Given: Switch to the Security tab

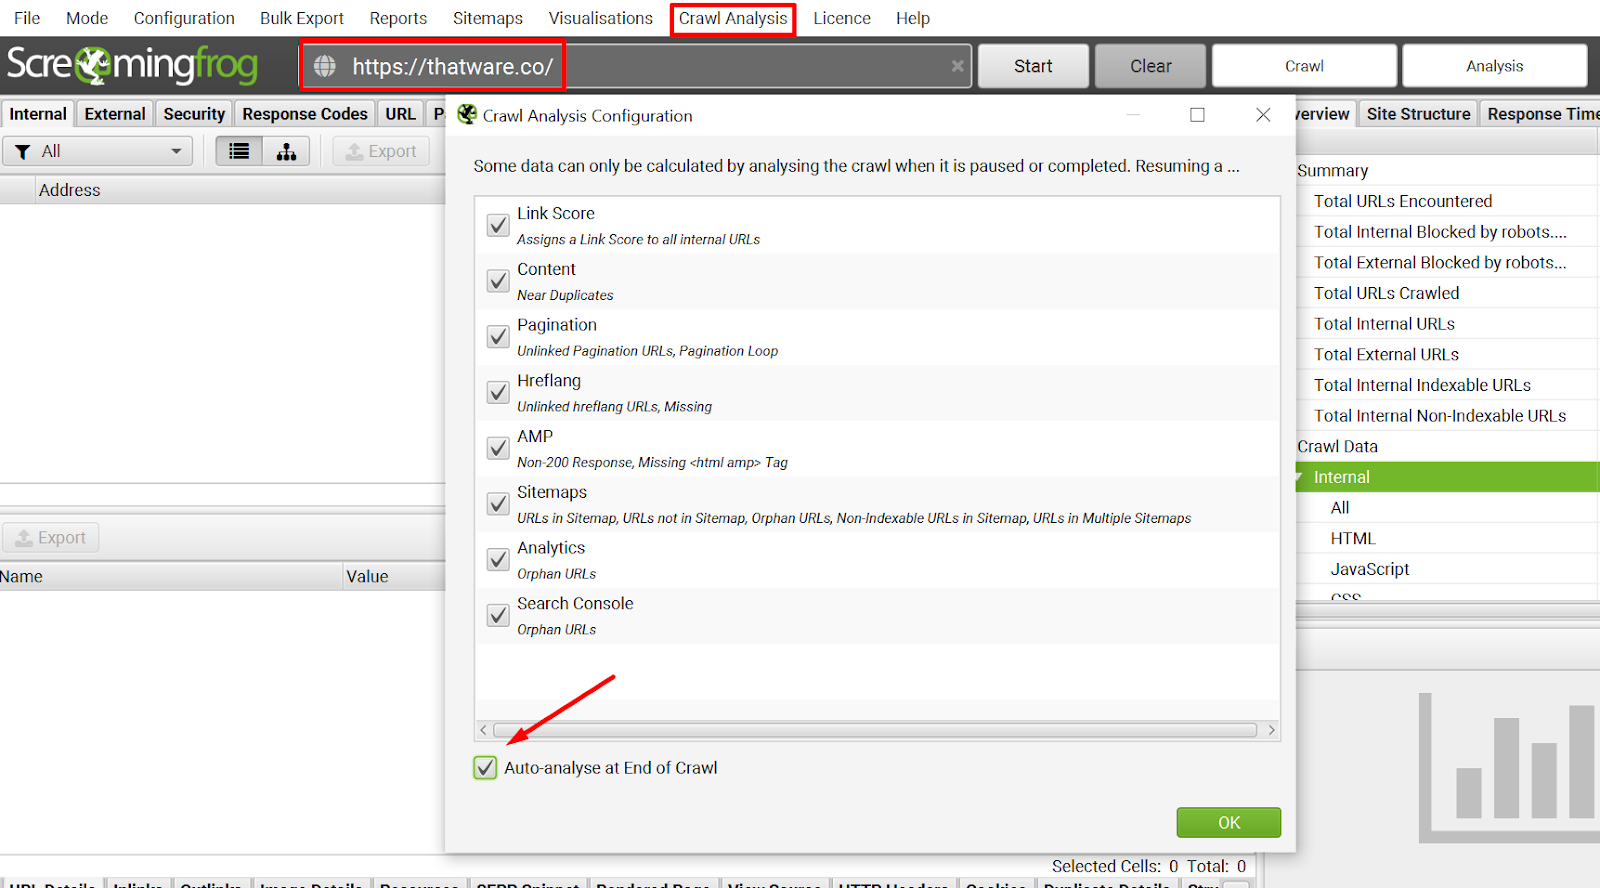Looking at the screenshot, I should pos(194,114).
